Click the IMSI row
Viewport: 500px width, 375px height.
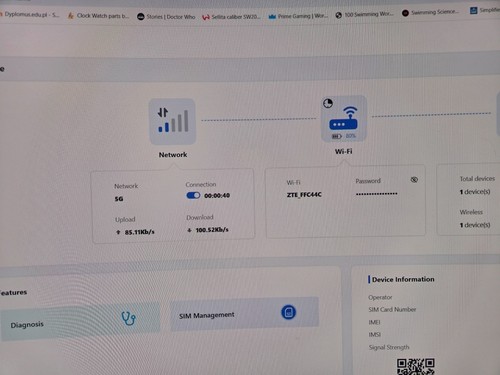pos(375,335)
